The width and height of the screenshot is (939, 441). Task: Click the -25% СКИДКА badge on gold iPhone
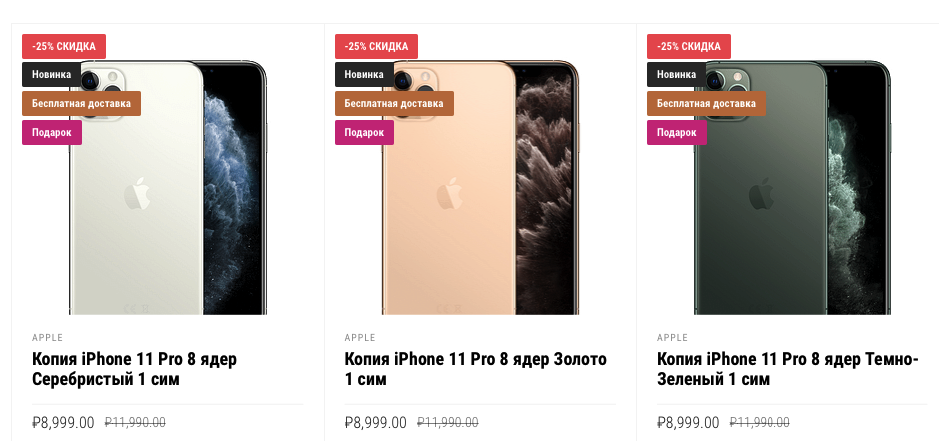376,46
